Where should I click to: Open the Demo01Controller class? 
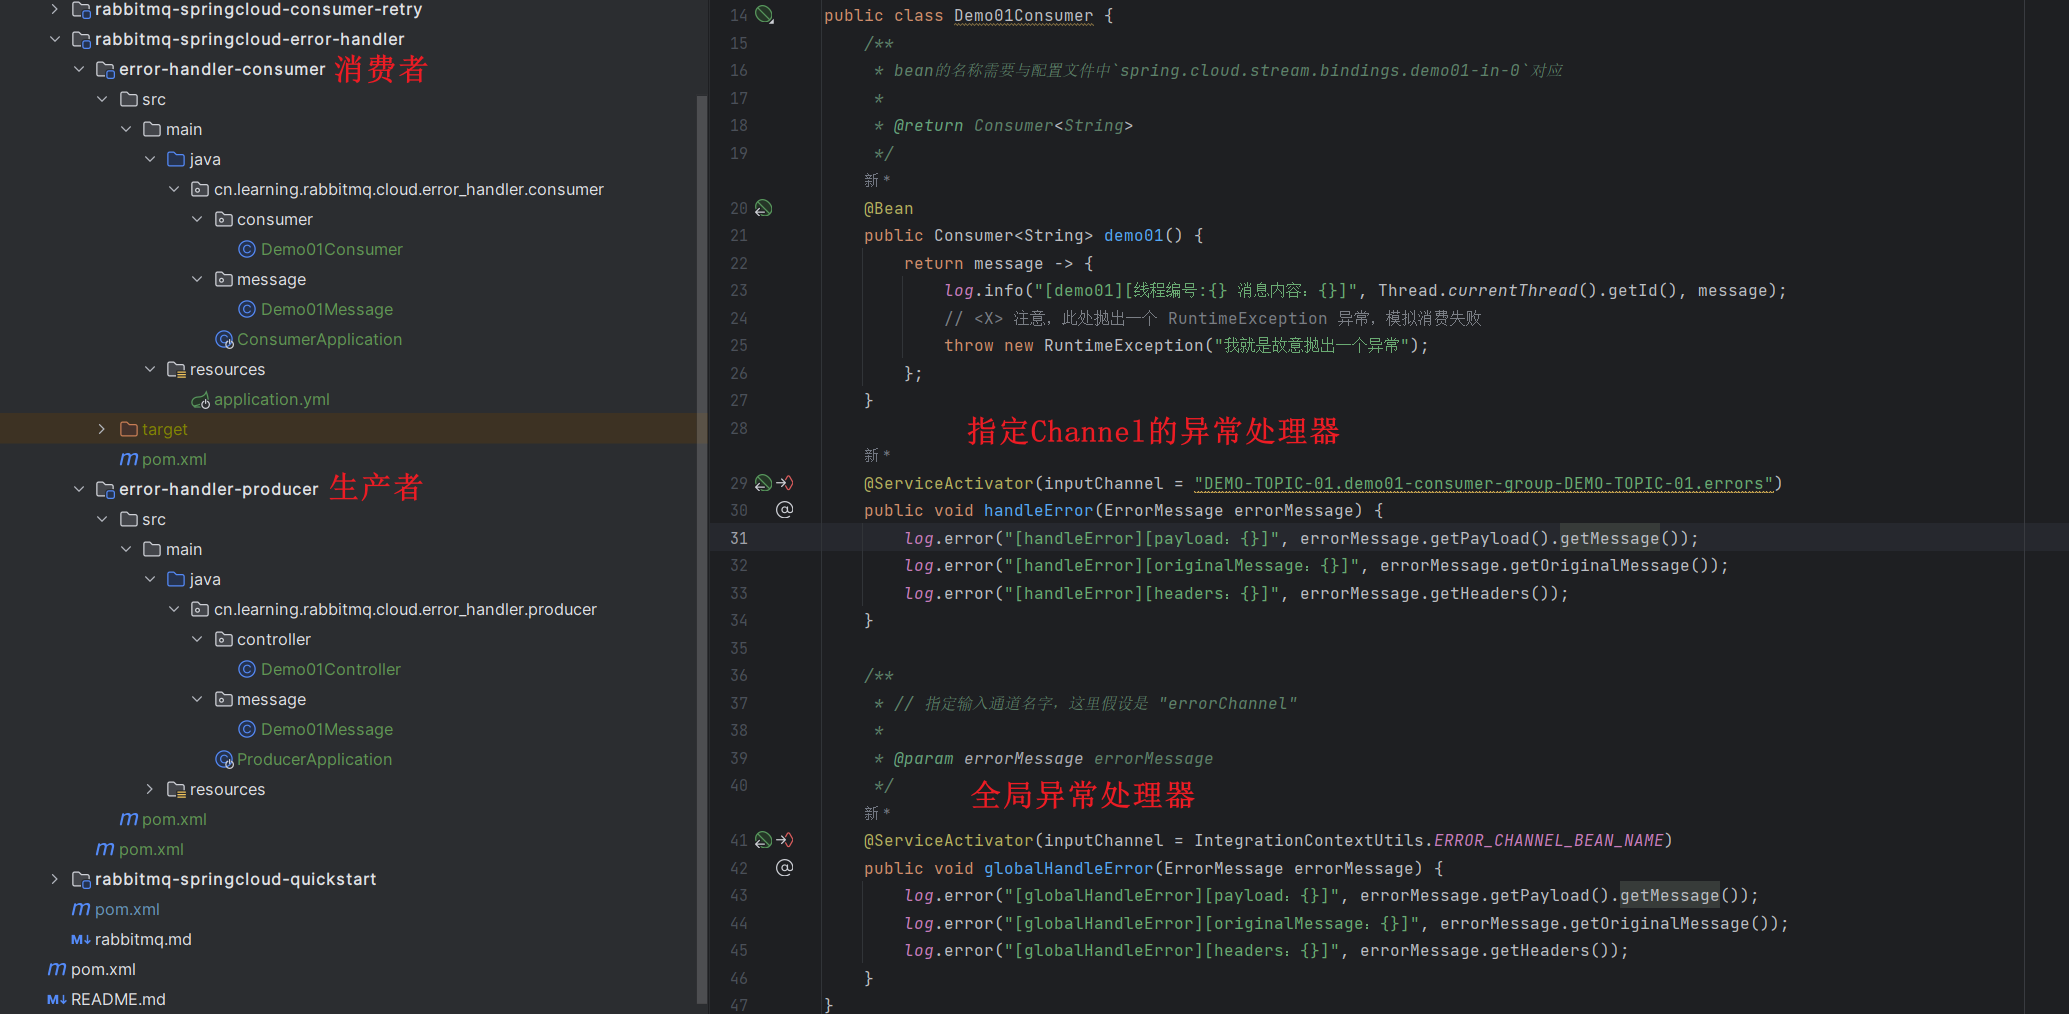(330, 669)
